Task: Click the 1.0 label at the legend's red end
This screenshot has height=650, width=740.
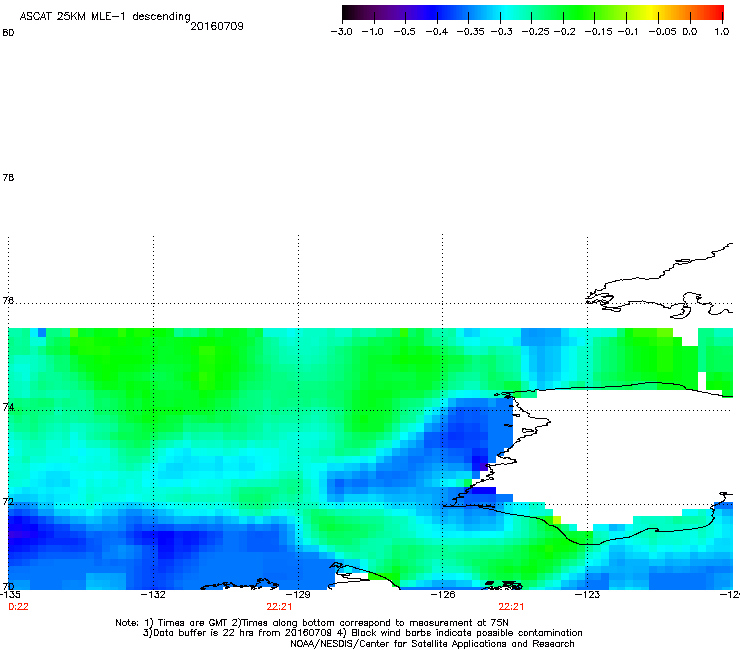Action: point(722,32)
